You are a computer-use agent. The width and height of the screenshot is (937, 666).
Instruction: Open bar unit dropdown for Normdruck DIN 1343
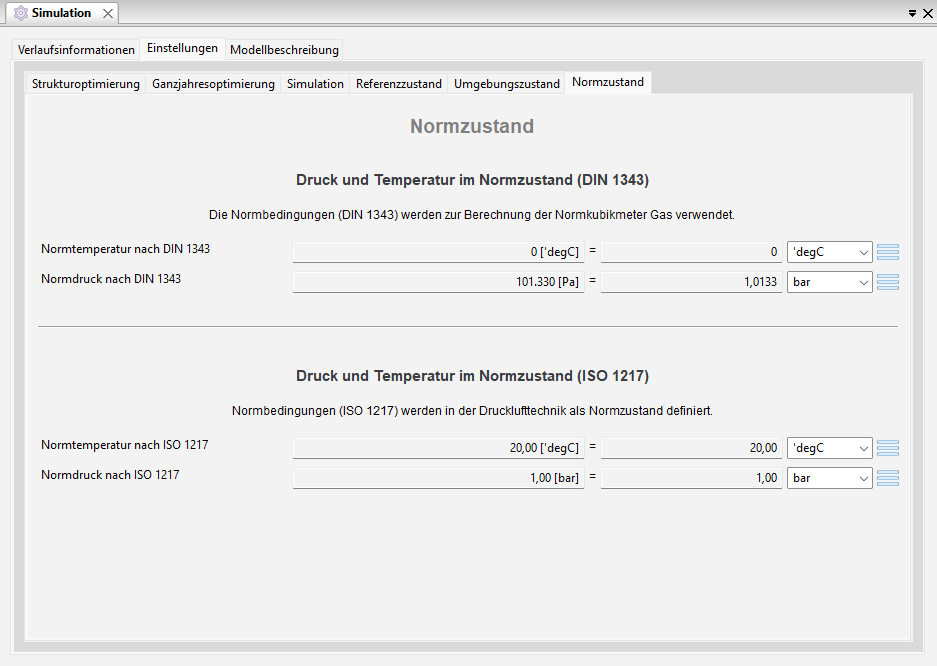click(x=830, y=282)
